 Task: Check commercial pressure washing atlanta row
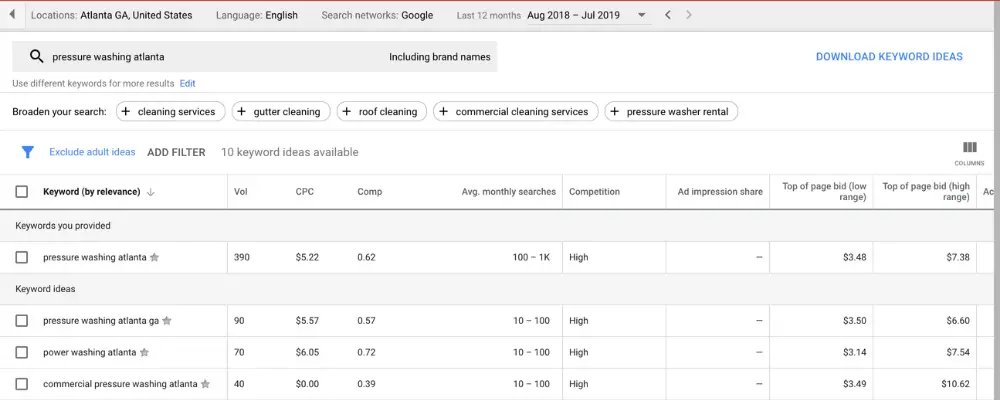[22, 384]
